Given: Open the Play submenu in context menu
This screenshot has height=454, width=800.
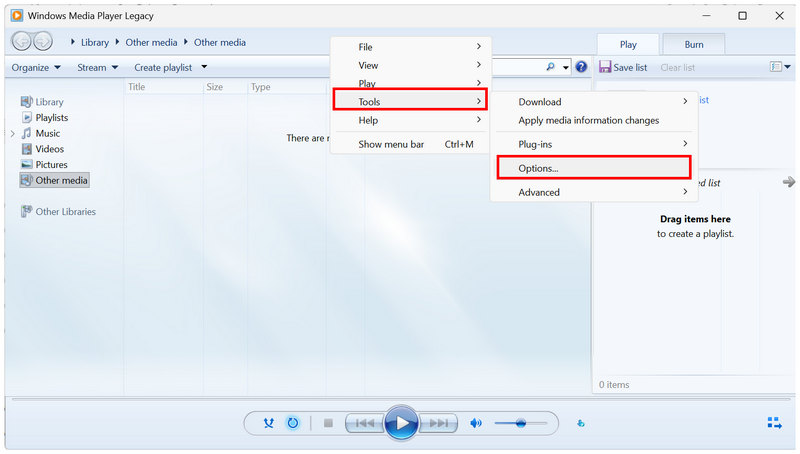Looking at the screenshot, I should [x=410, y=83].
